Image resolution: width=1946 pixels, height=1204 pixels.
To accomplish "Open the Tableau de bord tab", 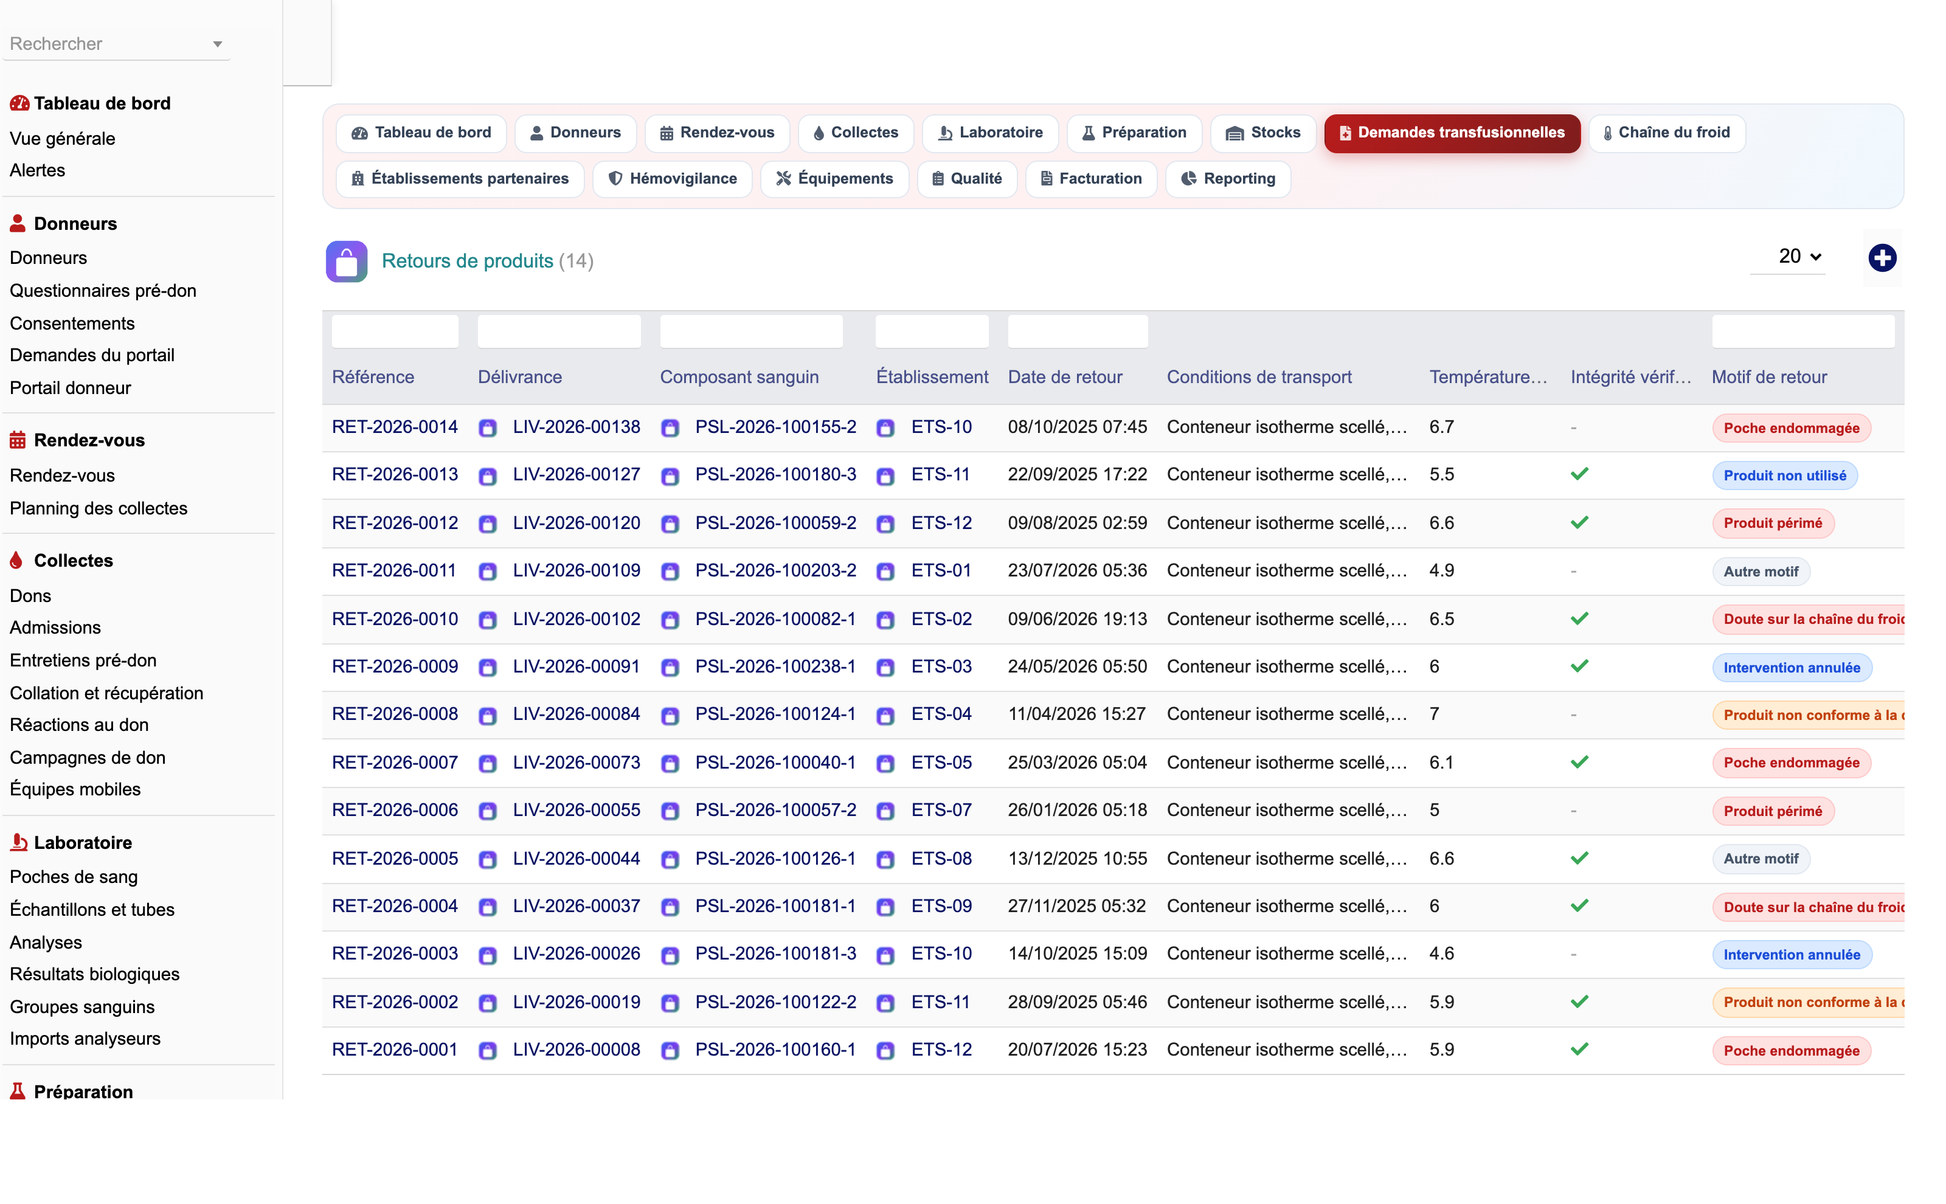I will [421, 133].
